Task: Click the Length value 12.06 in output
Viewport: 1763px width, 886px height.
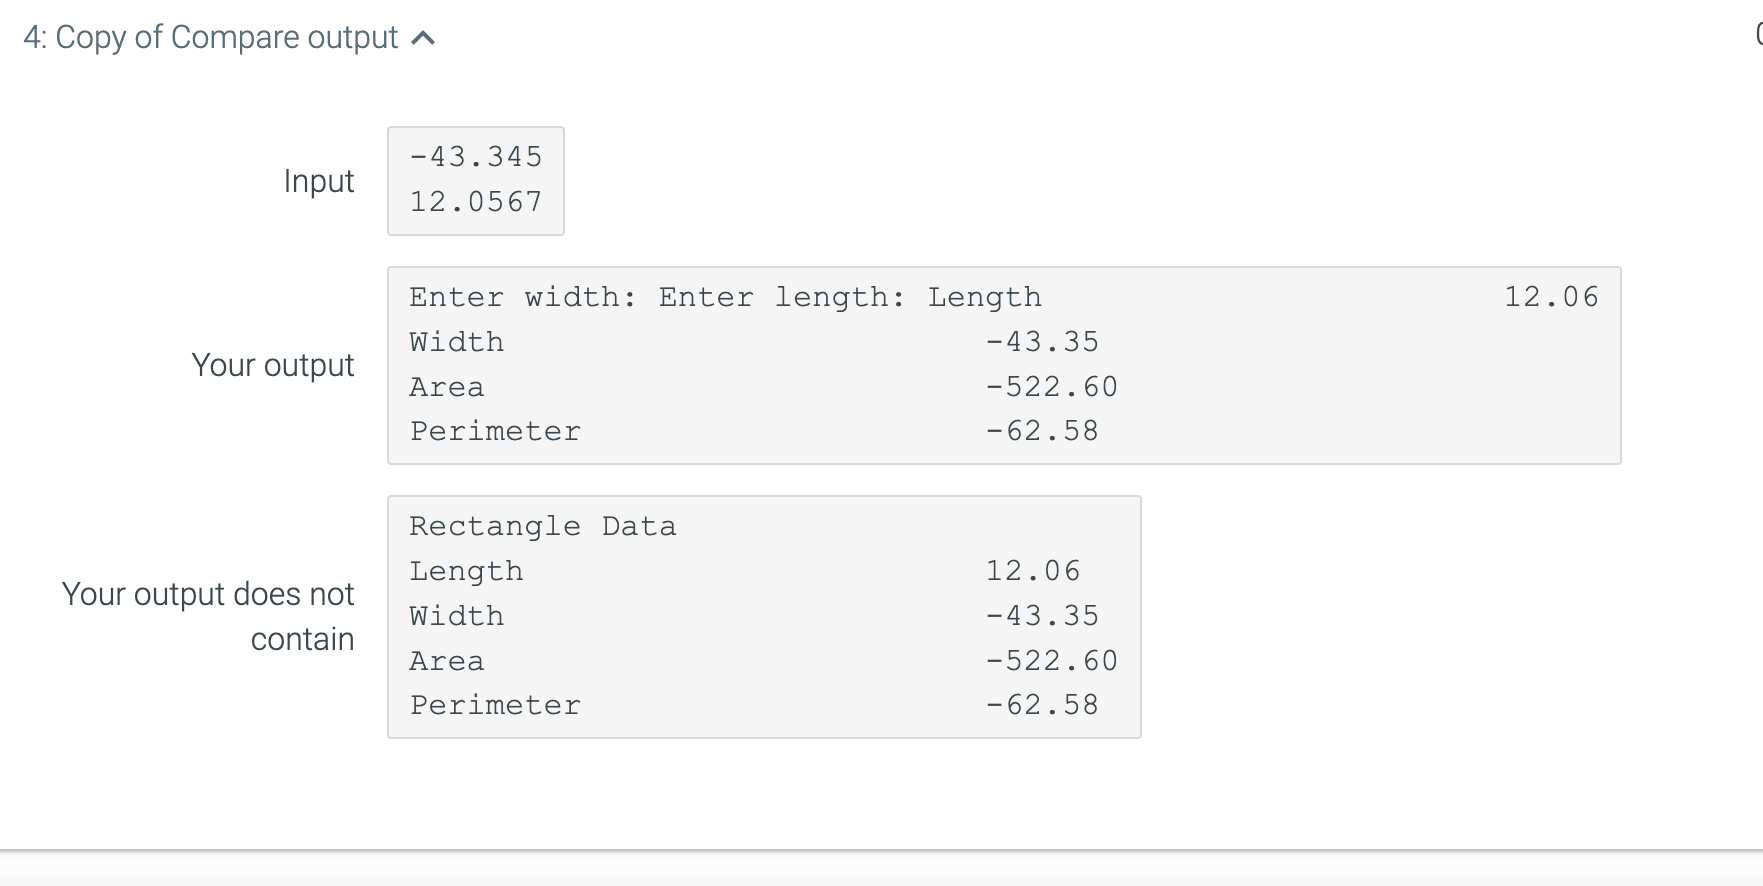Action: tap(1549, 296)
